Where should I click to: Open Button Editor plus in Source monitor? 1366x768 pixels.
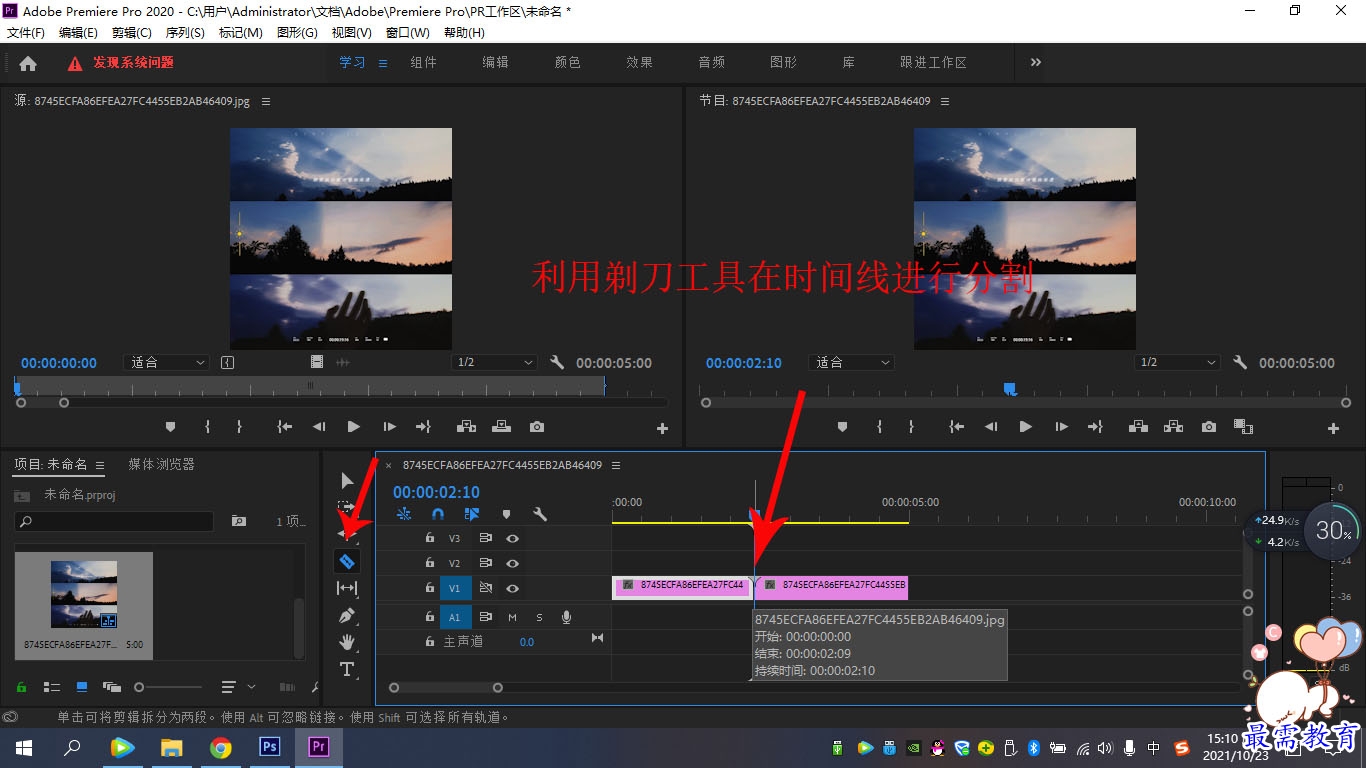pos(662,429)
